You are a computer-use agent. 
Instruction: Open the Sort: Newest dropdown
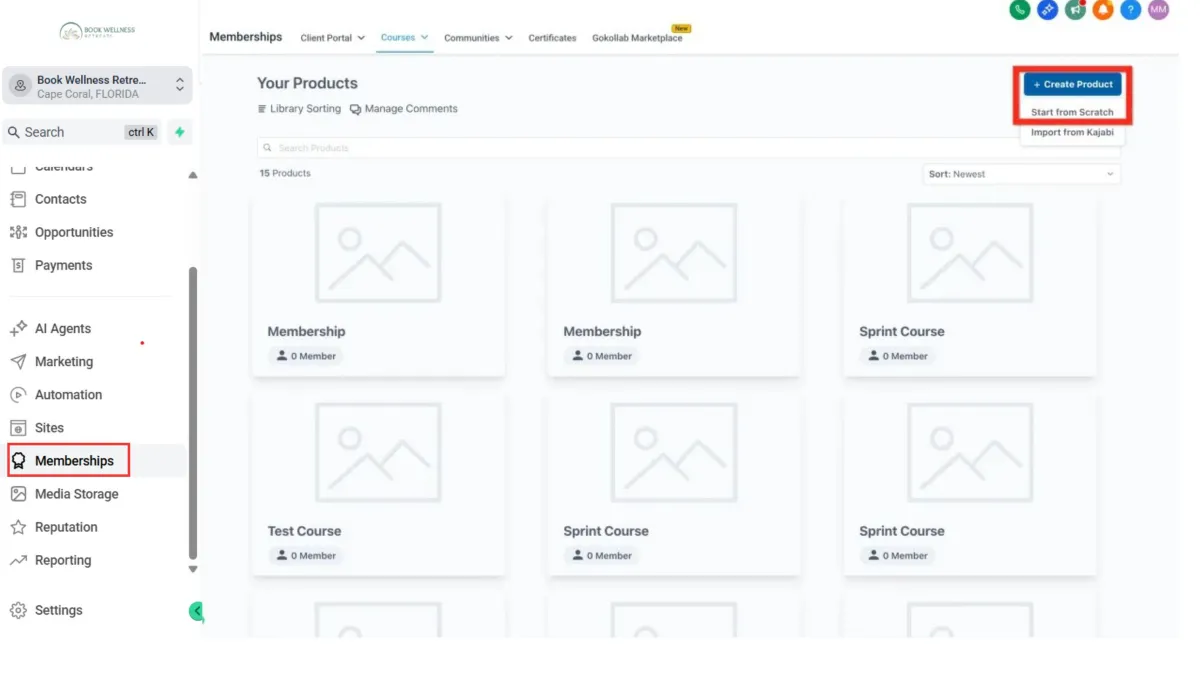point(1021,174)
